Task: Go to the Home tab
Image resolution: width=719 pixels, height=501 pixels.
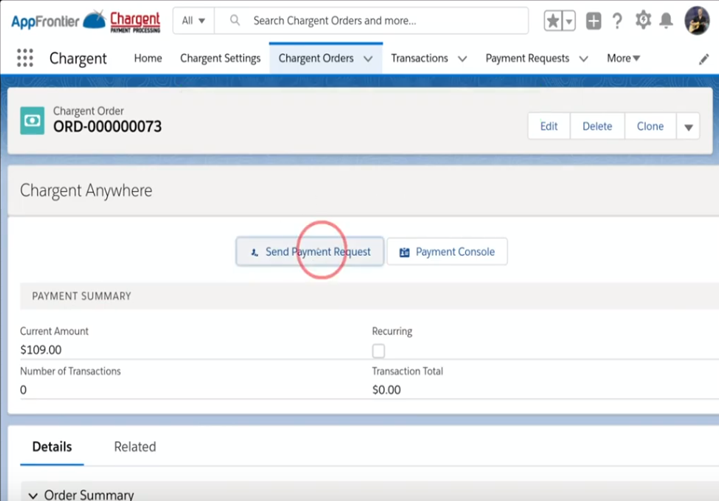Action: click(148, 58)
